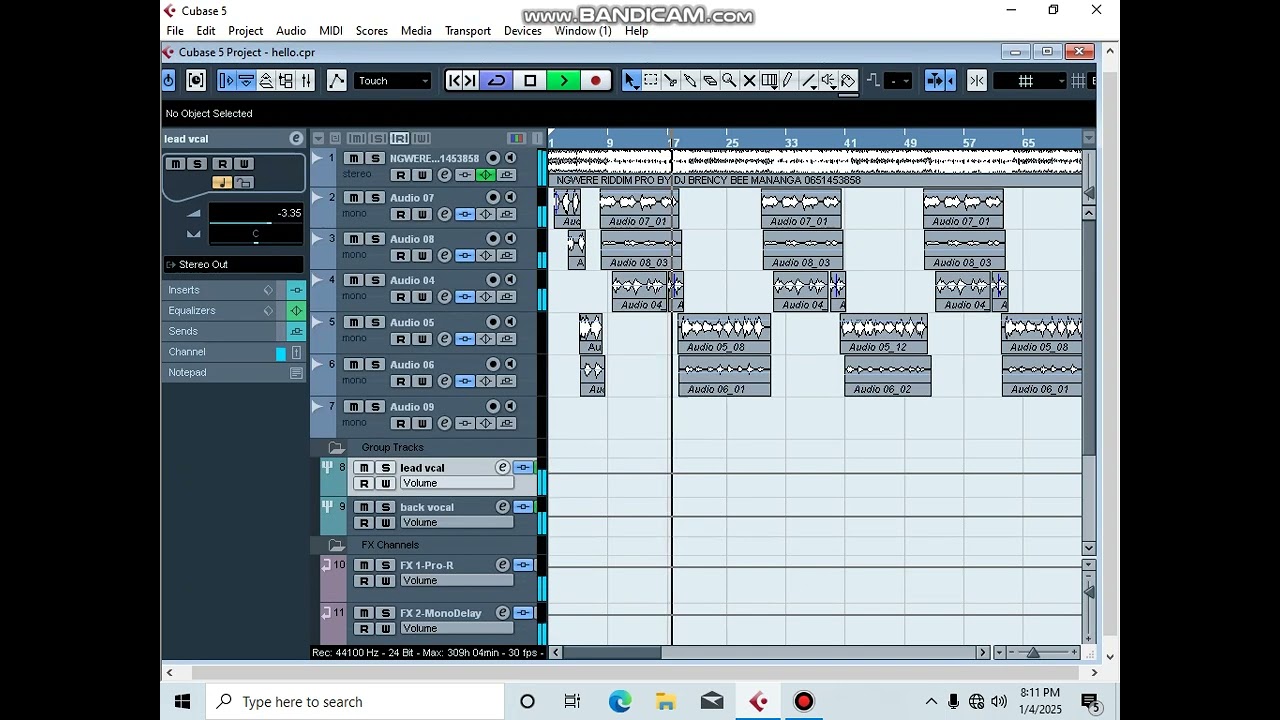Go to previous marker in transport
This screenshot has height=720, width=1280.
[454, 81]
